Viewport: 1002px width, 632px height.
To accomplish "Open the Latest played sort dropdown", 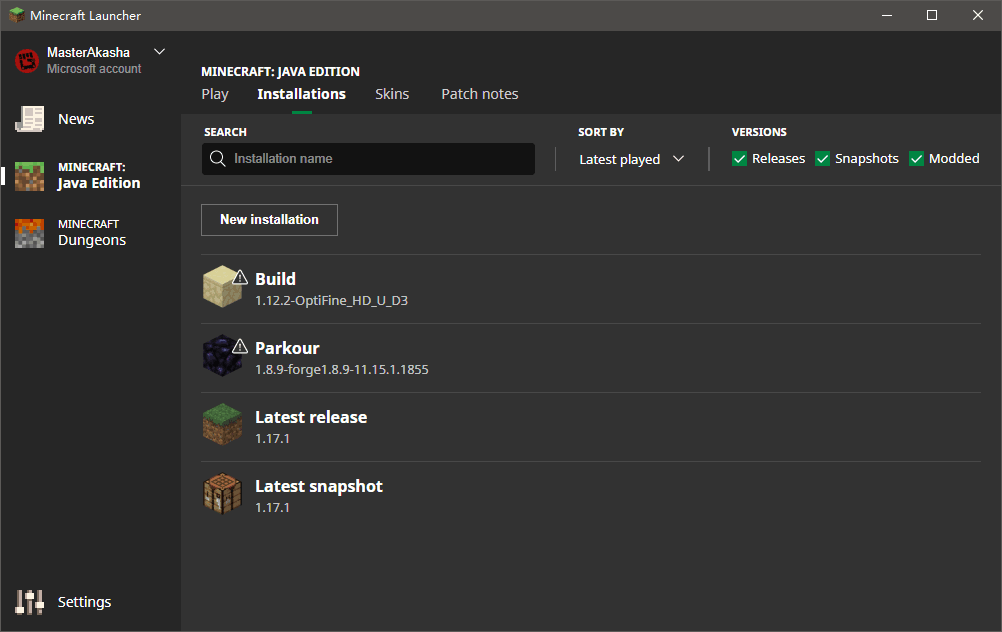I will point(631,159).
